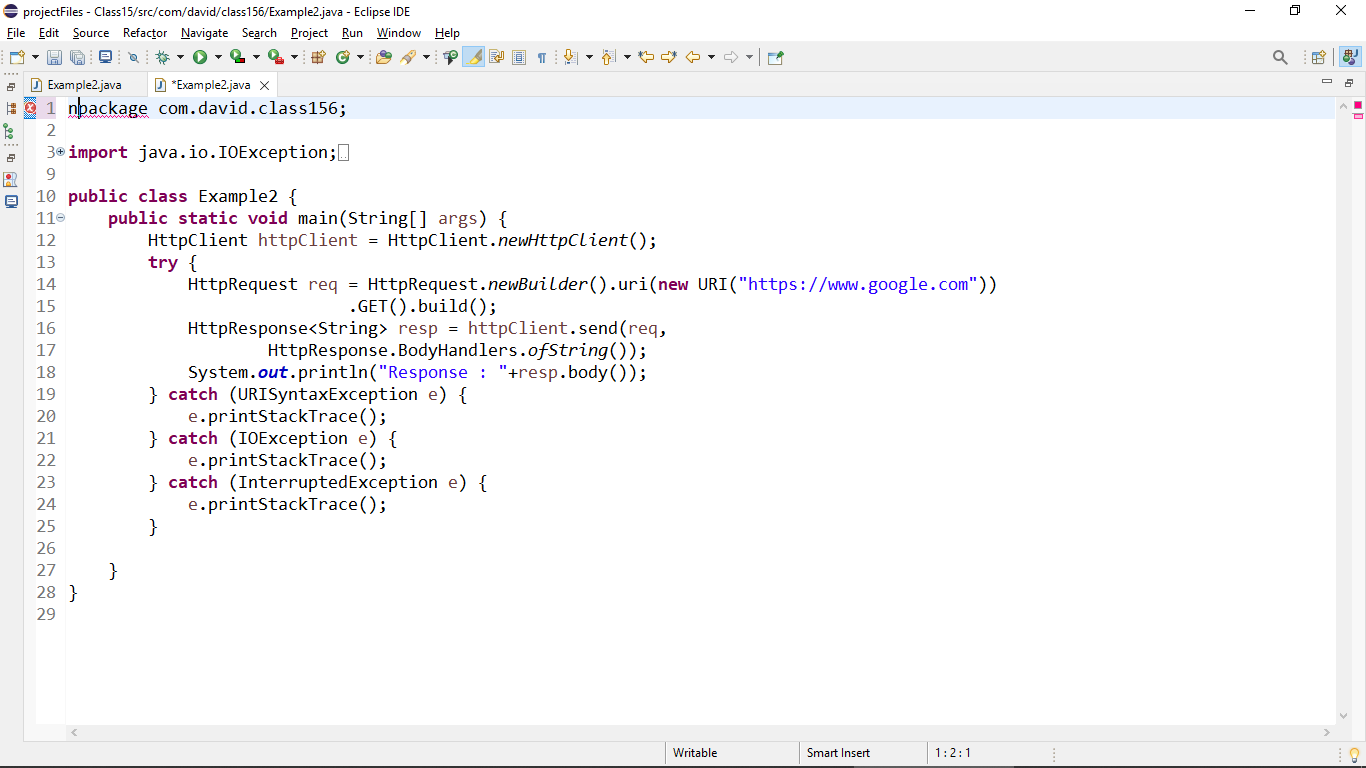
Task: Create a new Java class icon
Action: pos(342,57)
